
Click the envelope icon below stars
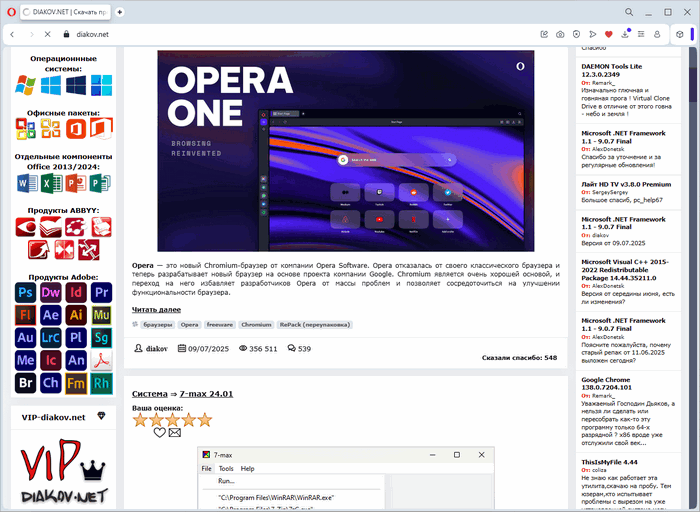point(175,433)
